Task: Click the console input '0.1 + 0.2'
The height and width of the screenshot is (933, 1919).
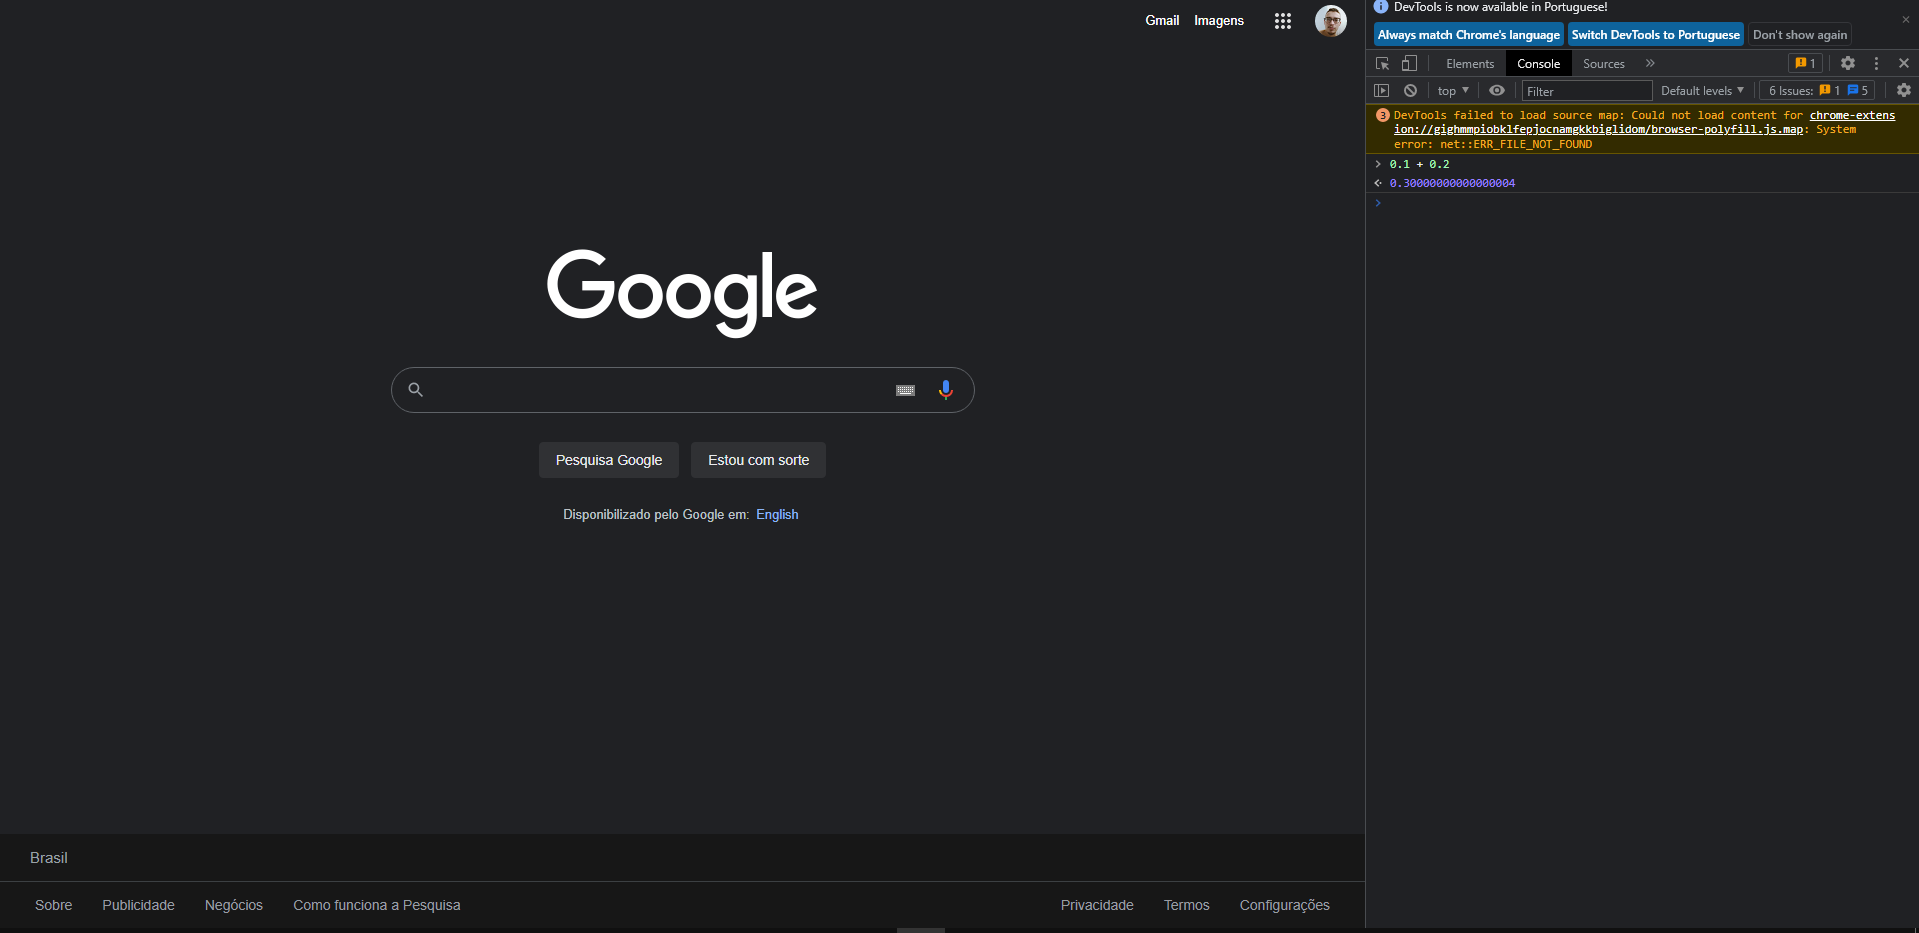Action: pos(1419,164)
